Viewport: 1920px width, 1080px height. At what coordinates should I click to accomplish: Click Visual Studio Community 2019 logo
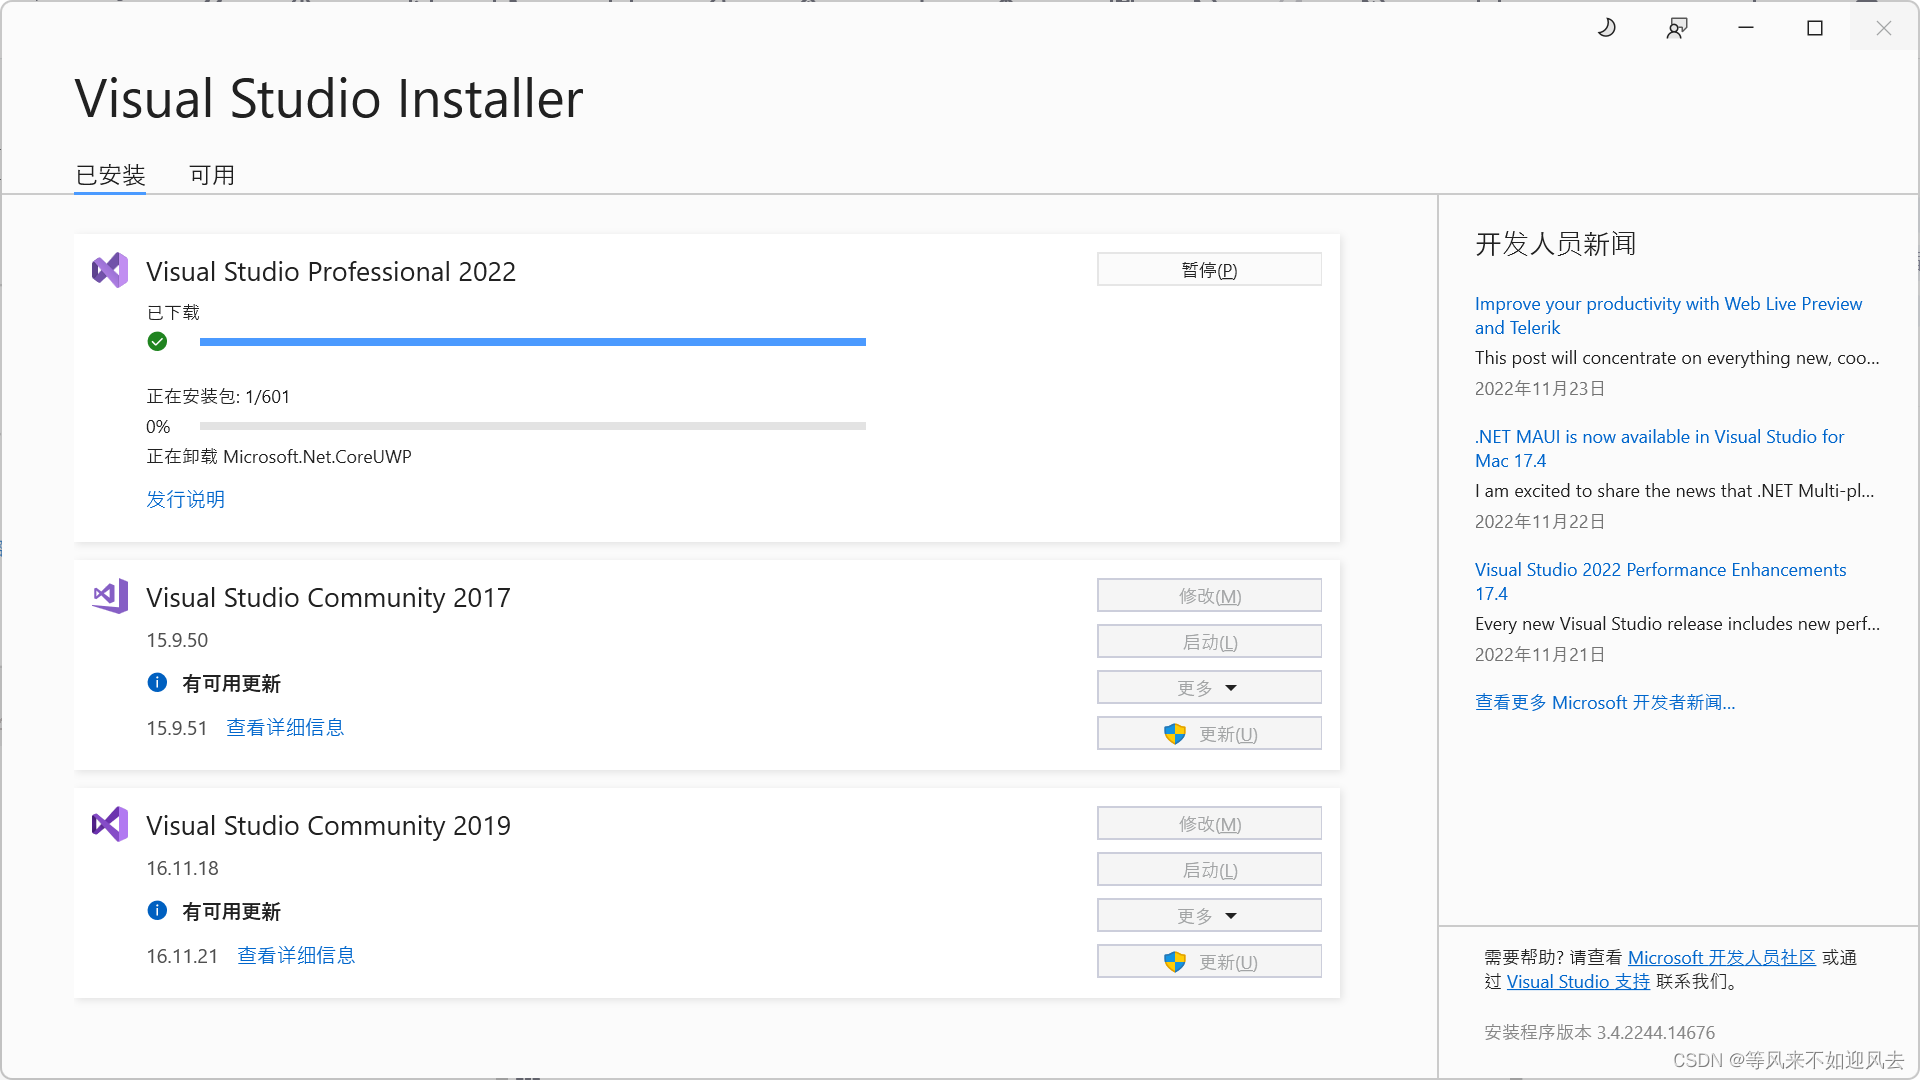[110, 824]
